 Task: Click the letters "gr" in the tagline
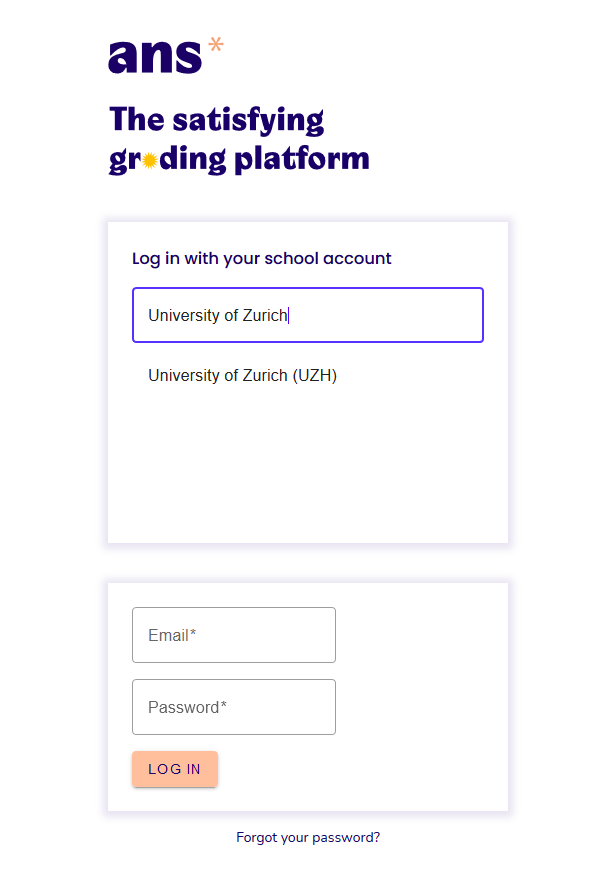[124, 160]
